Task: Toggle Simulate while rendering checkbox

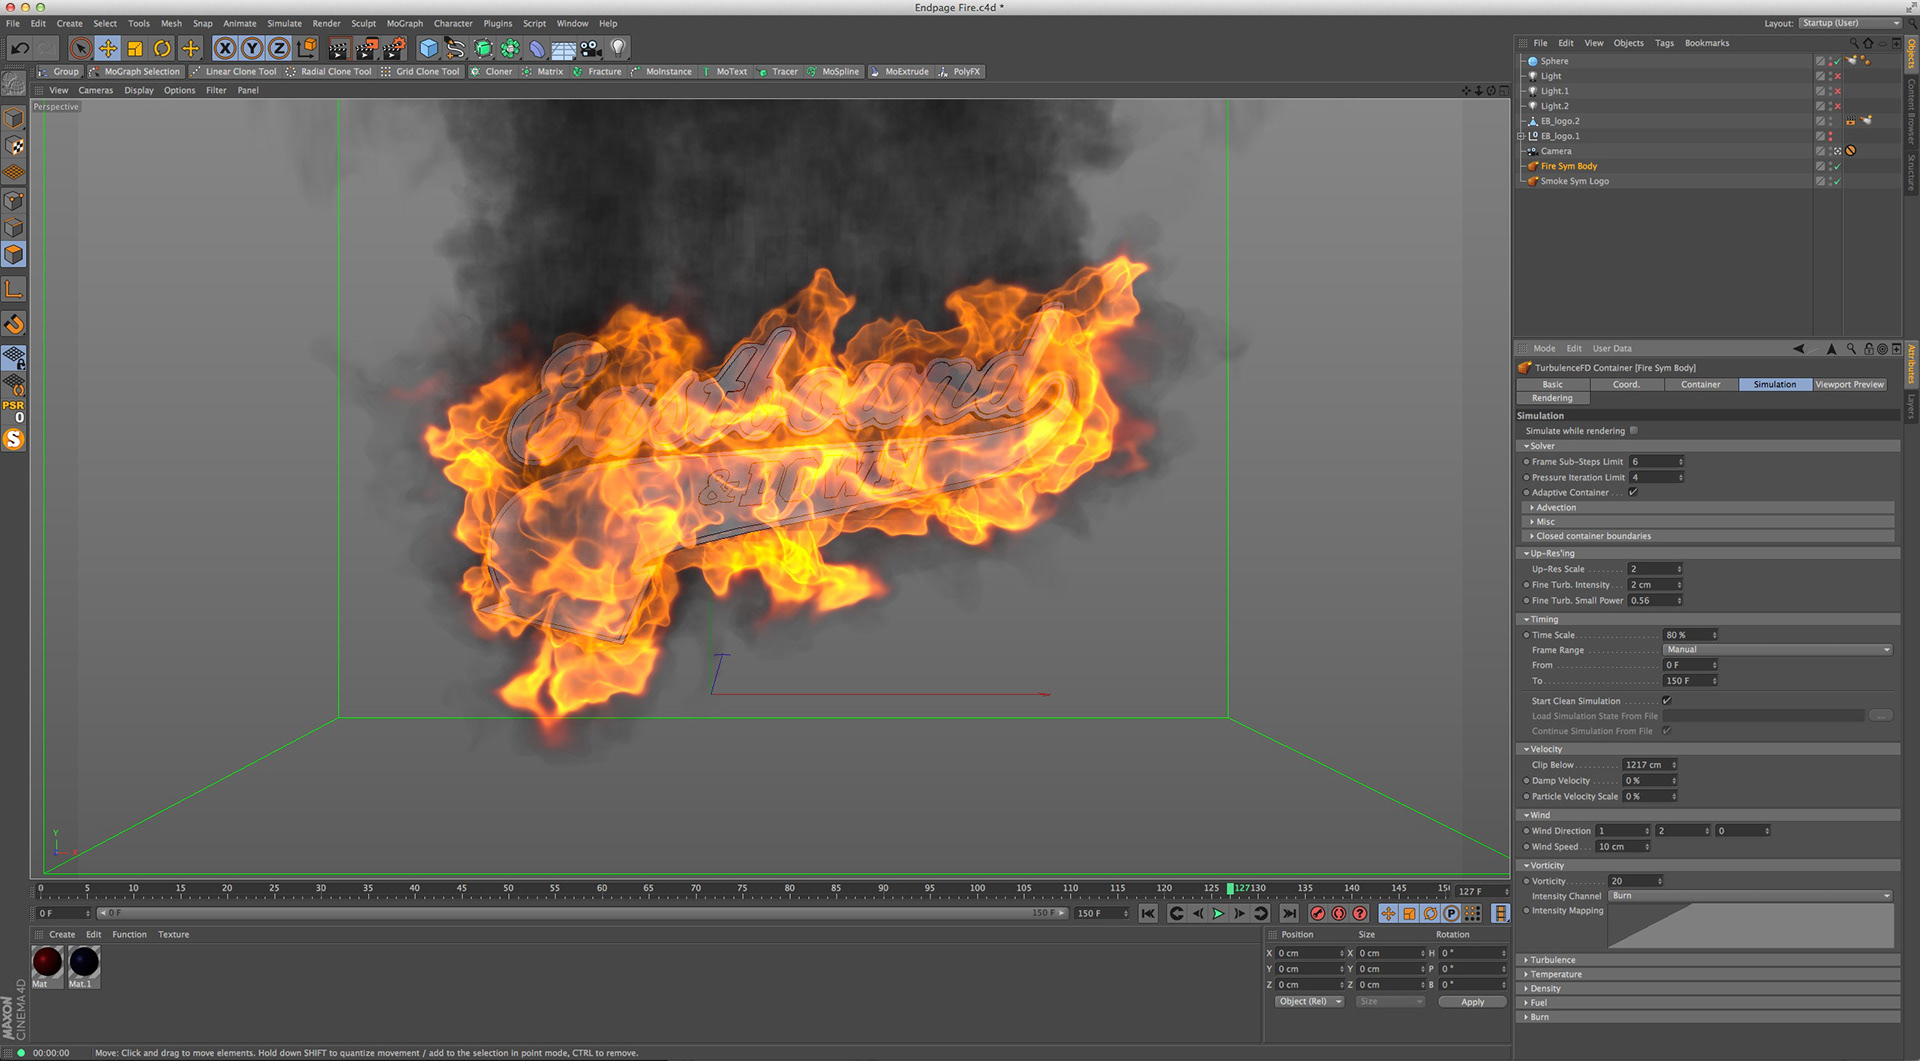Action: coord(1634,432)
